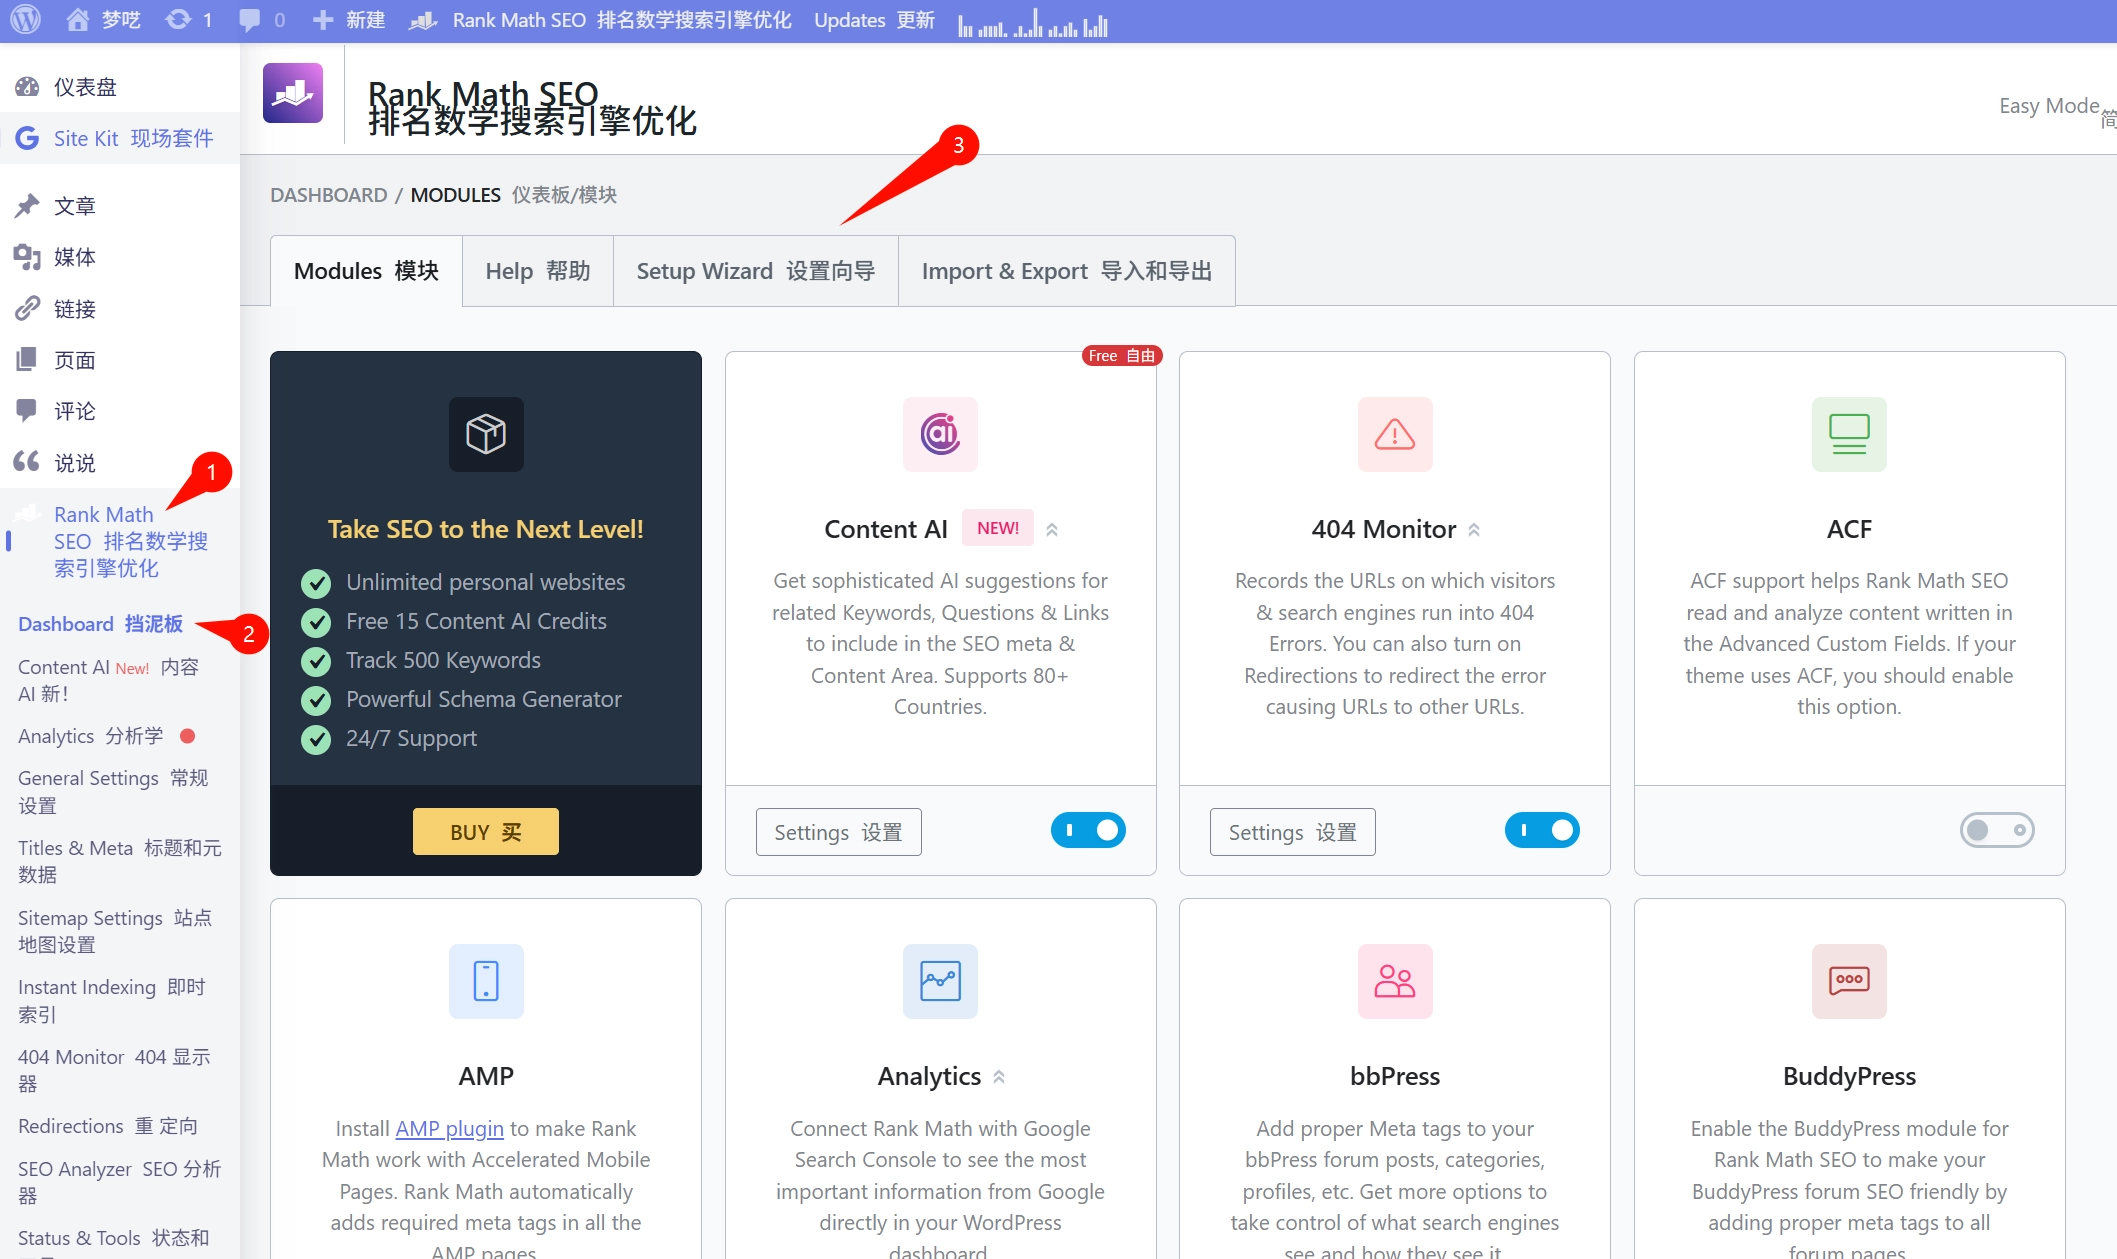
Task: Click the bbPress module title
Action: (x=1395, y=1076)
